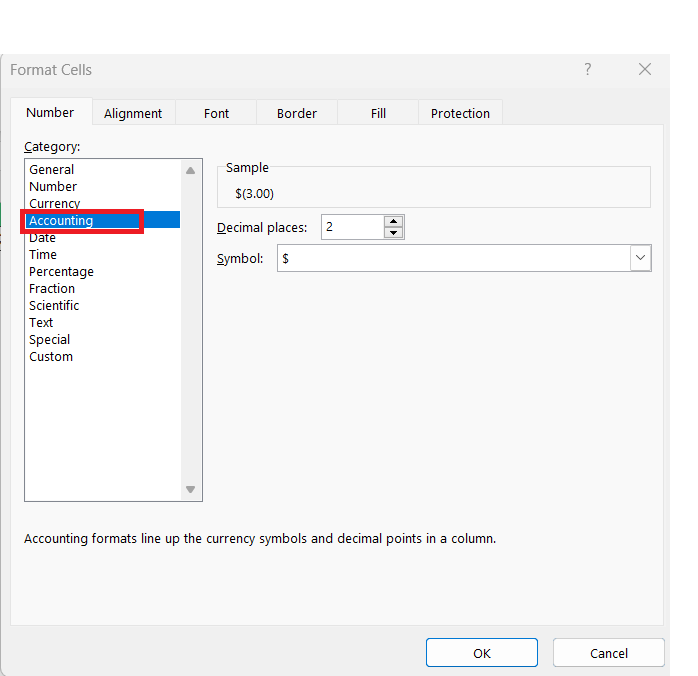Click the Cancel button
The image size is (698, 676).
[x=609, y=653]
